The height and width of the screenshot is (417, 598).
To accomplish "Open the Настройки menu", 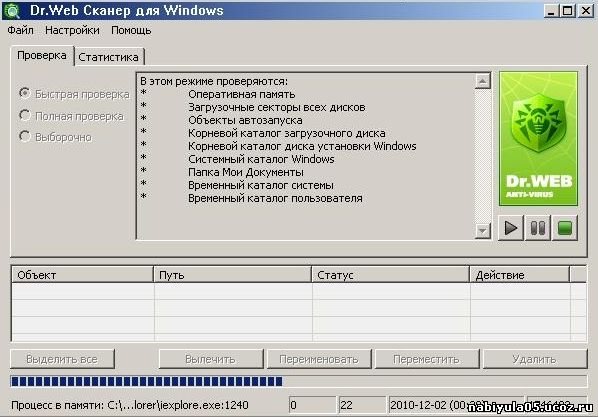I will tap(72, 30).
